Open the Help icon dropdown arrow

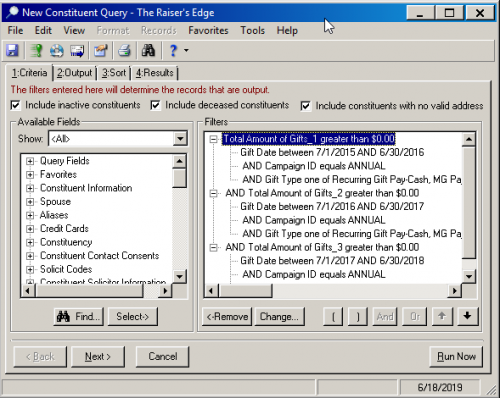coord(186,51)
